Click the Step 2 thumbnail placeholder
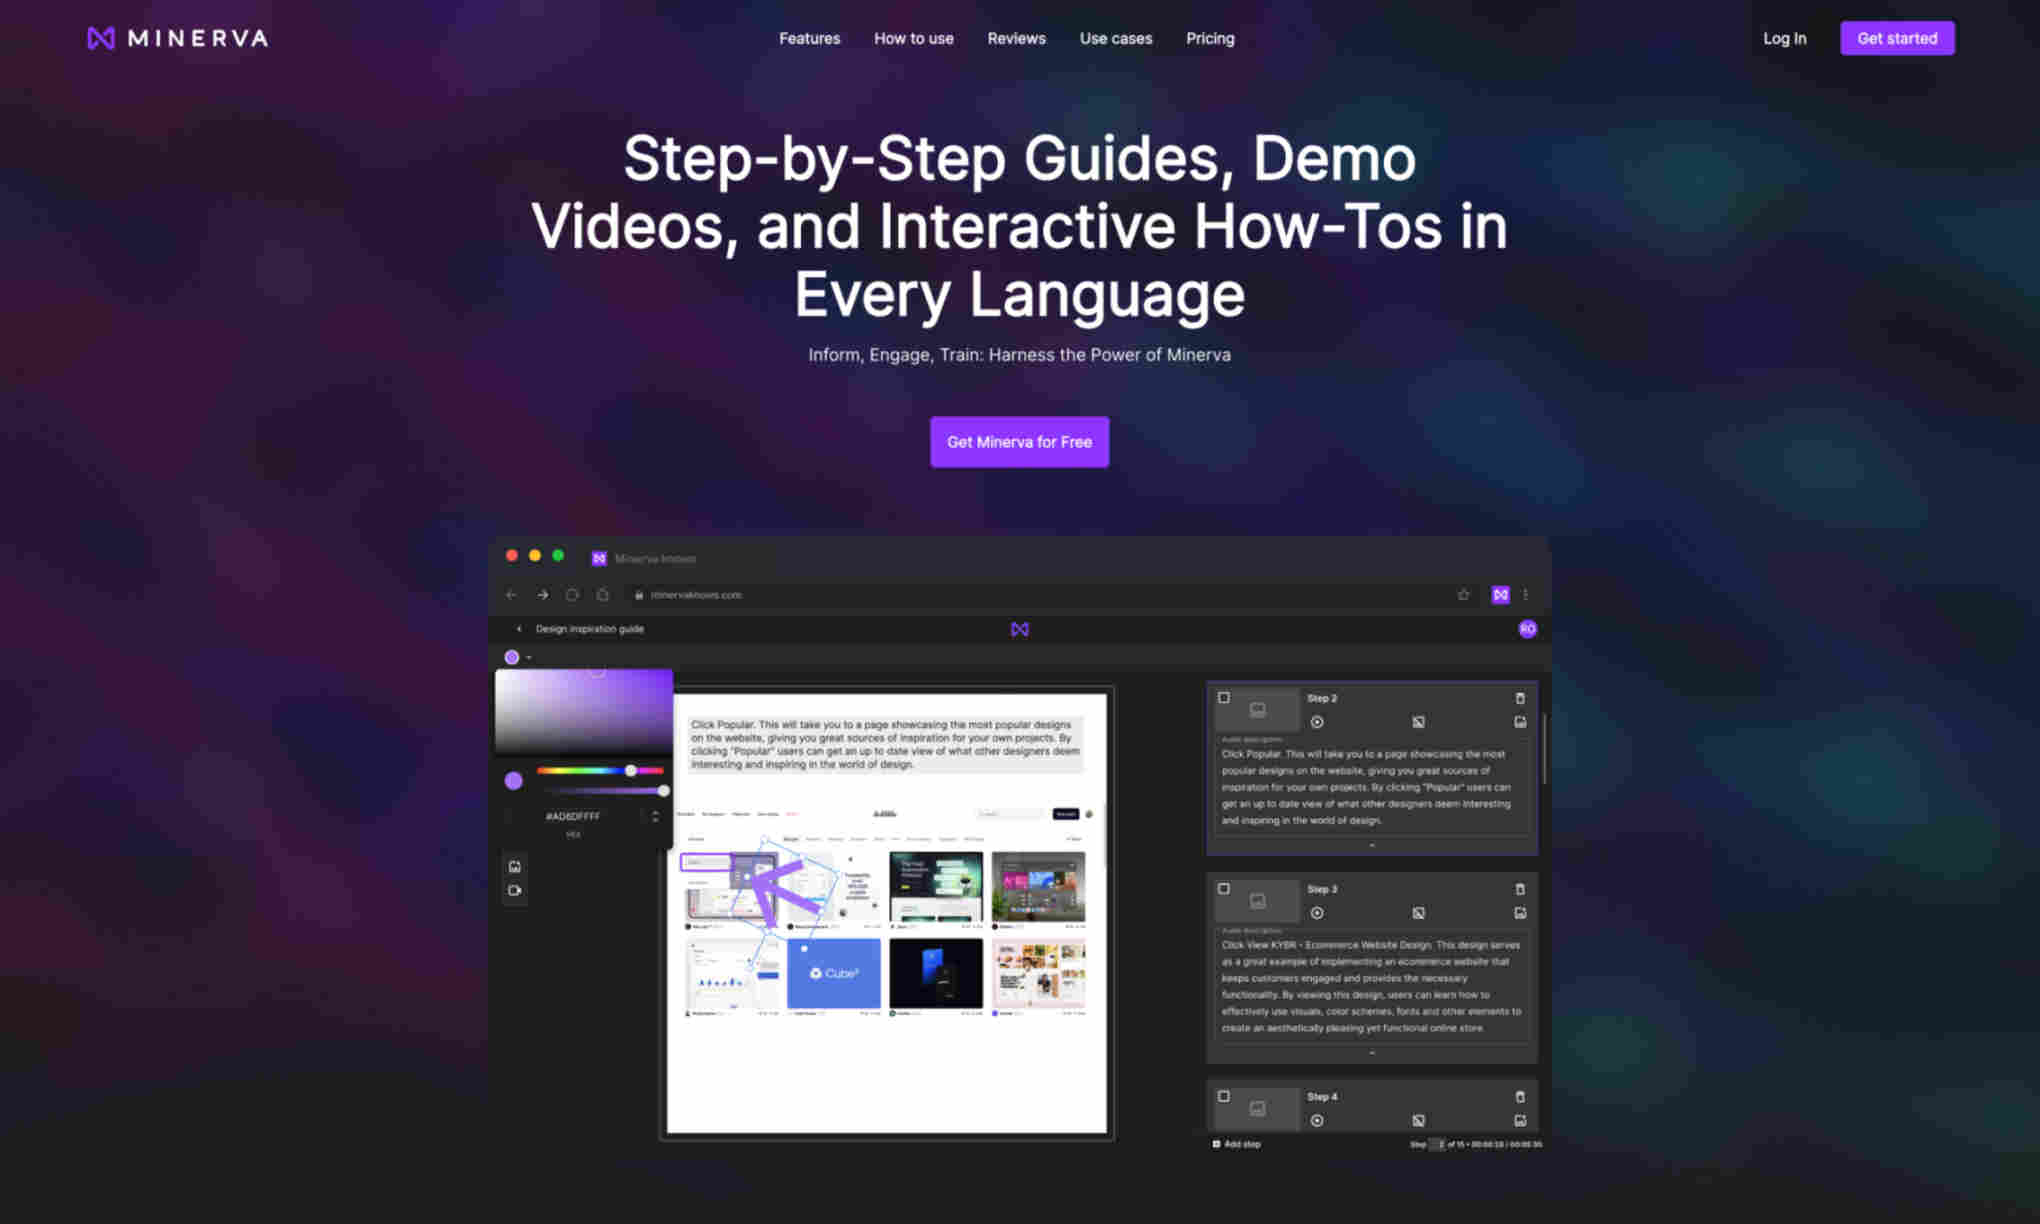 [1257, 710]
